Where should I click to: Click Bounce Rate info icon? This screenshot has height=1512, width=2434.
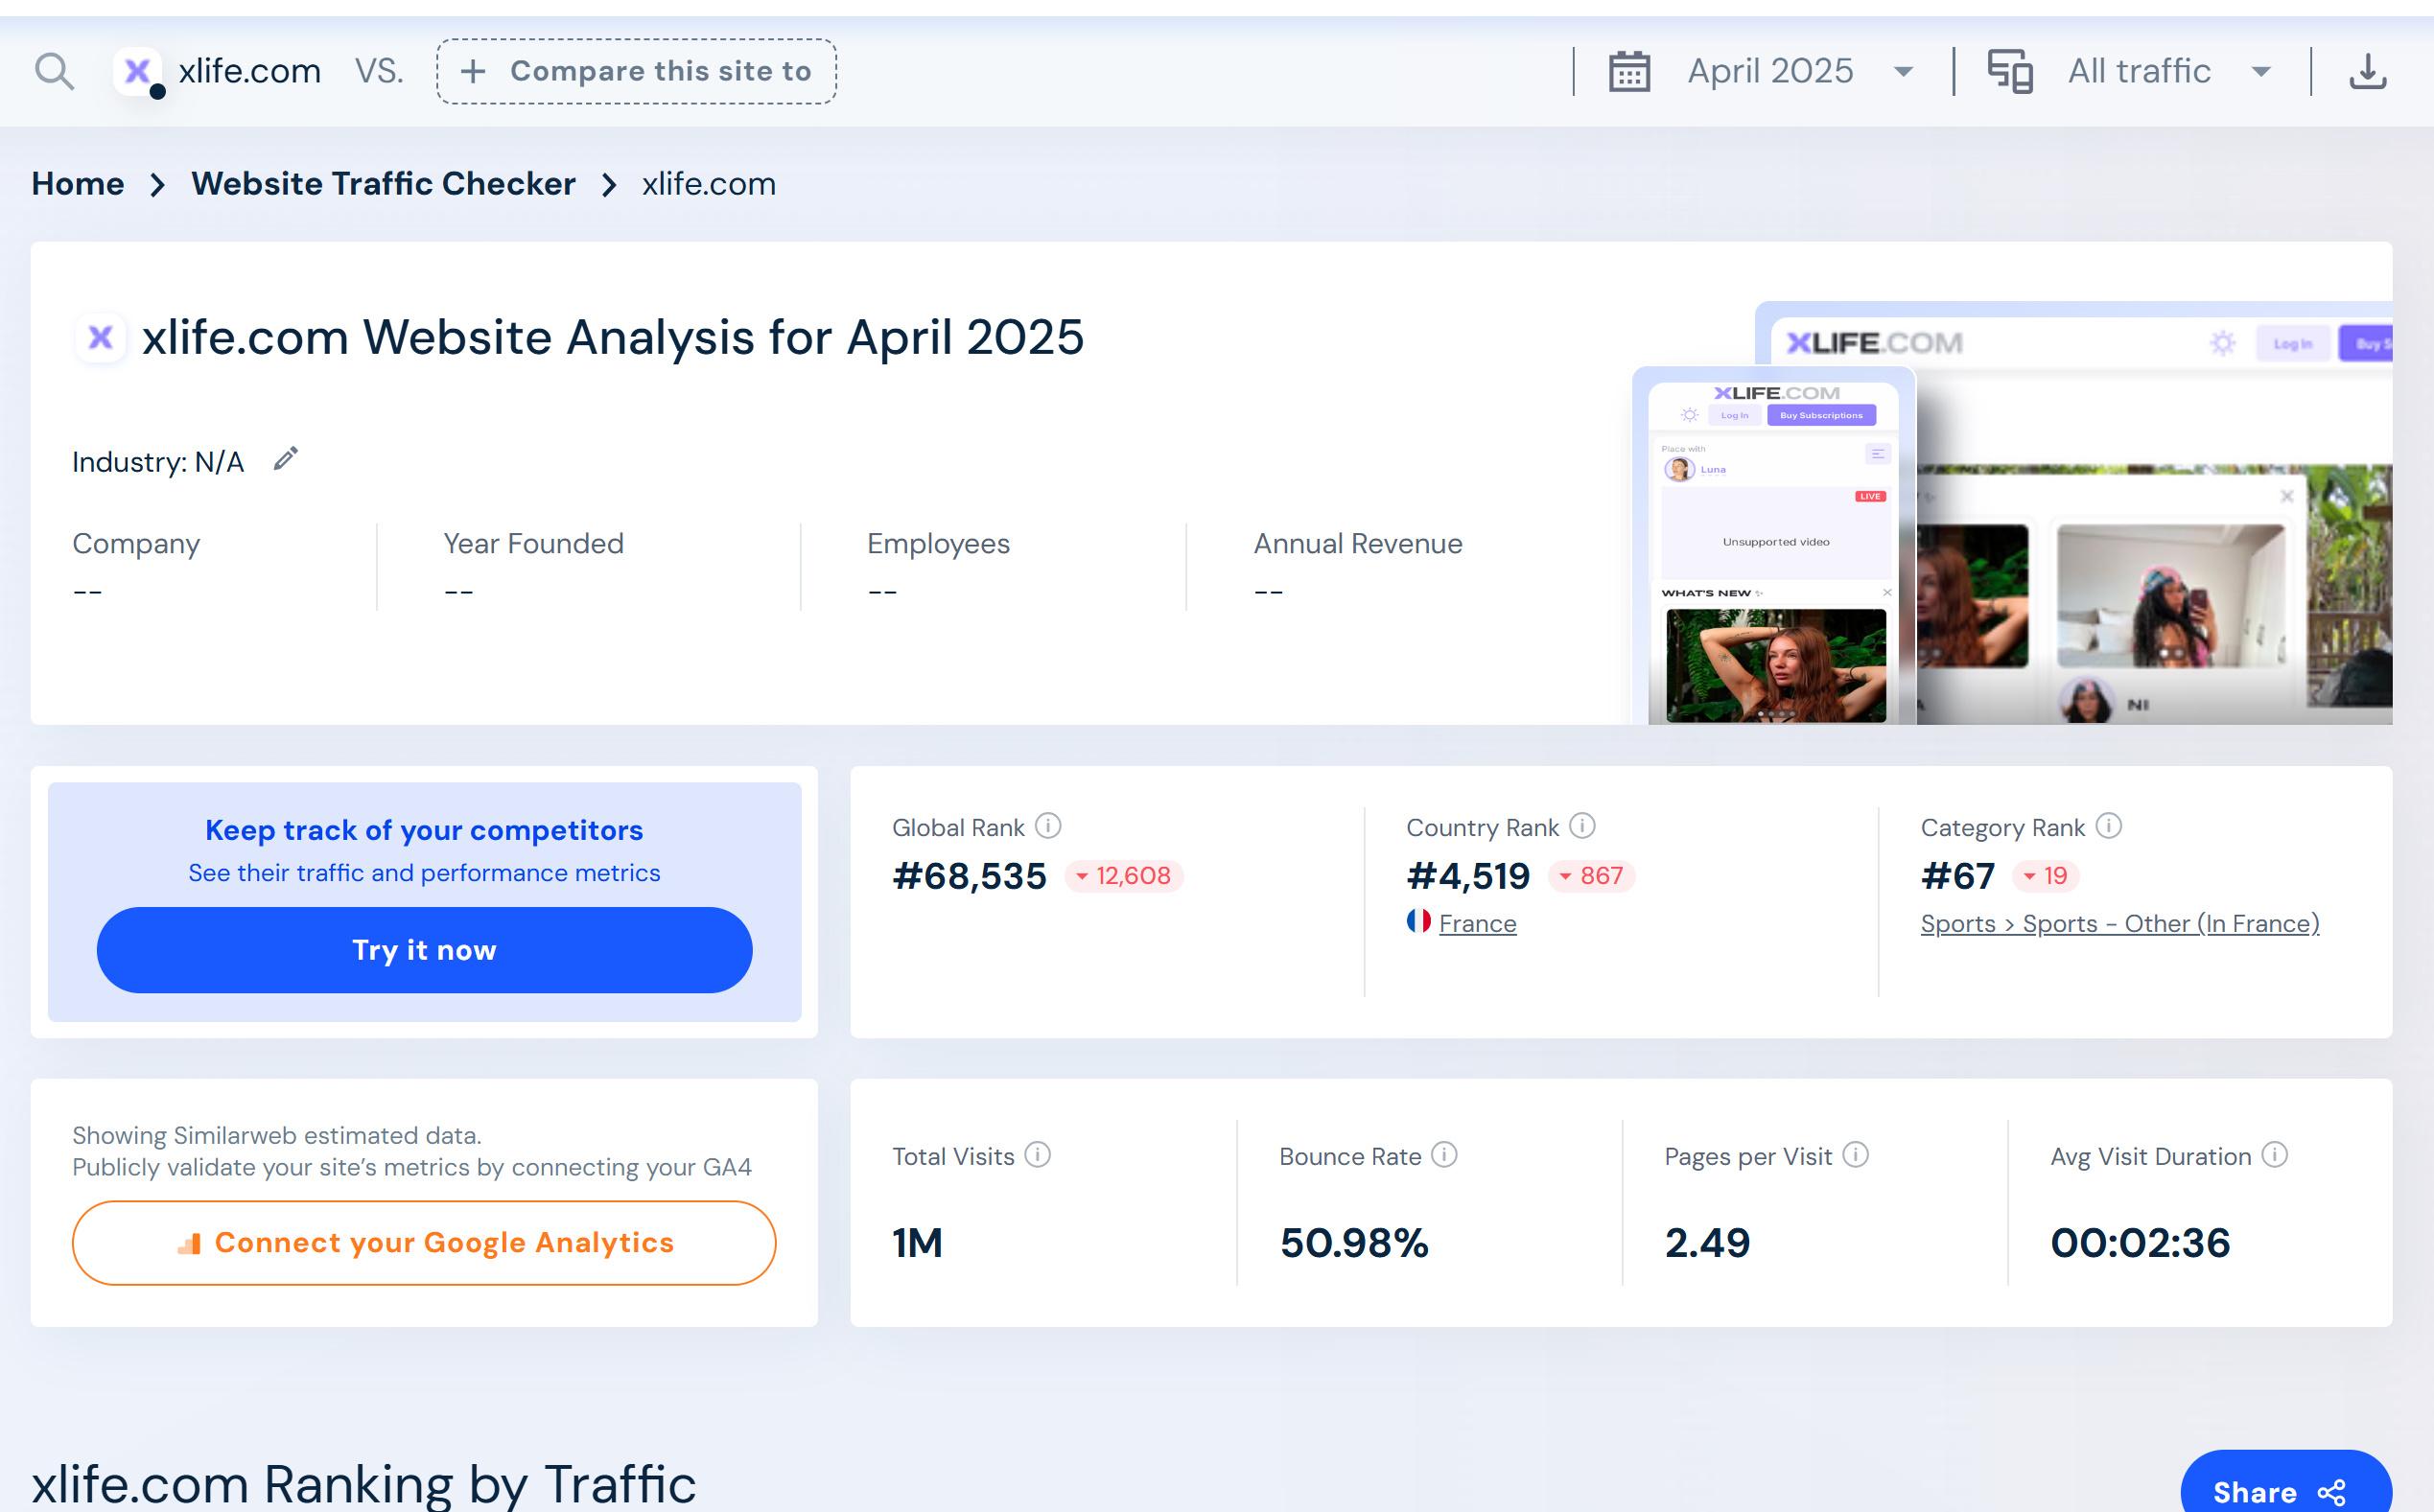point(1444,1155)
